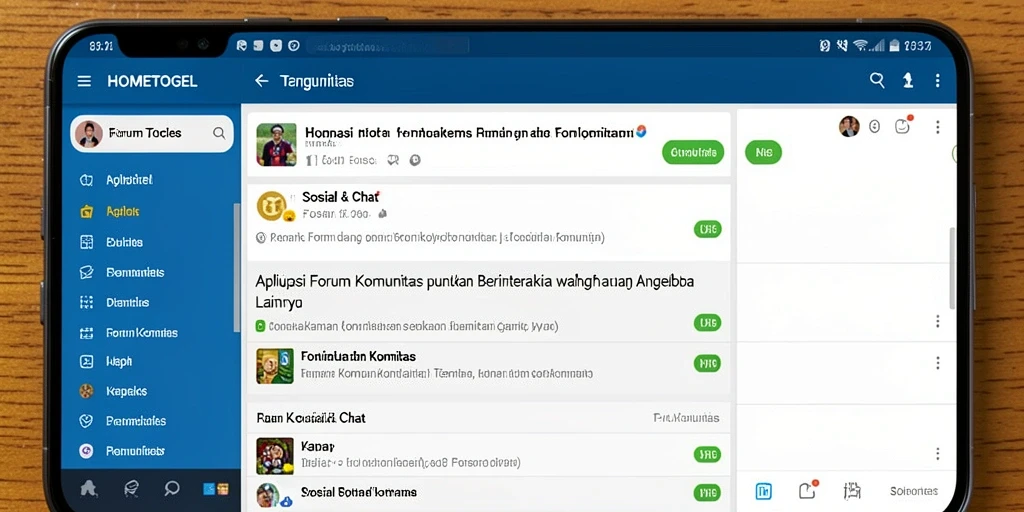Open Bukites in the sidebar
1024x512 pixels.
[124, 242]
